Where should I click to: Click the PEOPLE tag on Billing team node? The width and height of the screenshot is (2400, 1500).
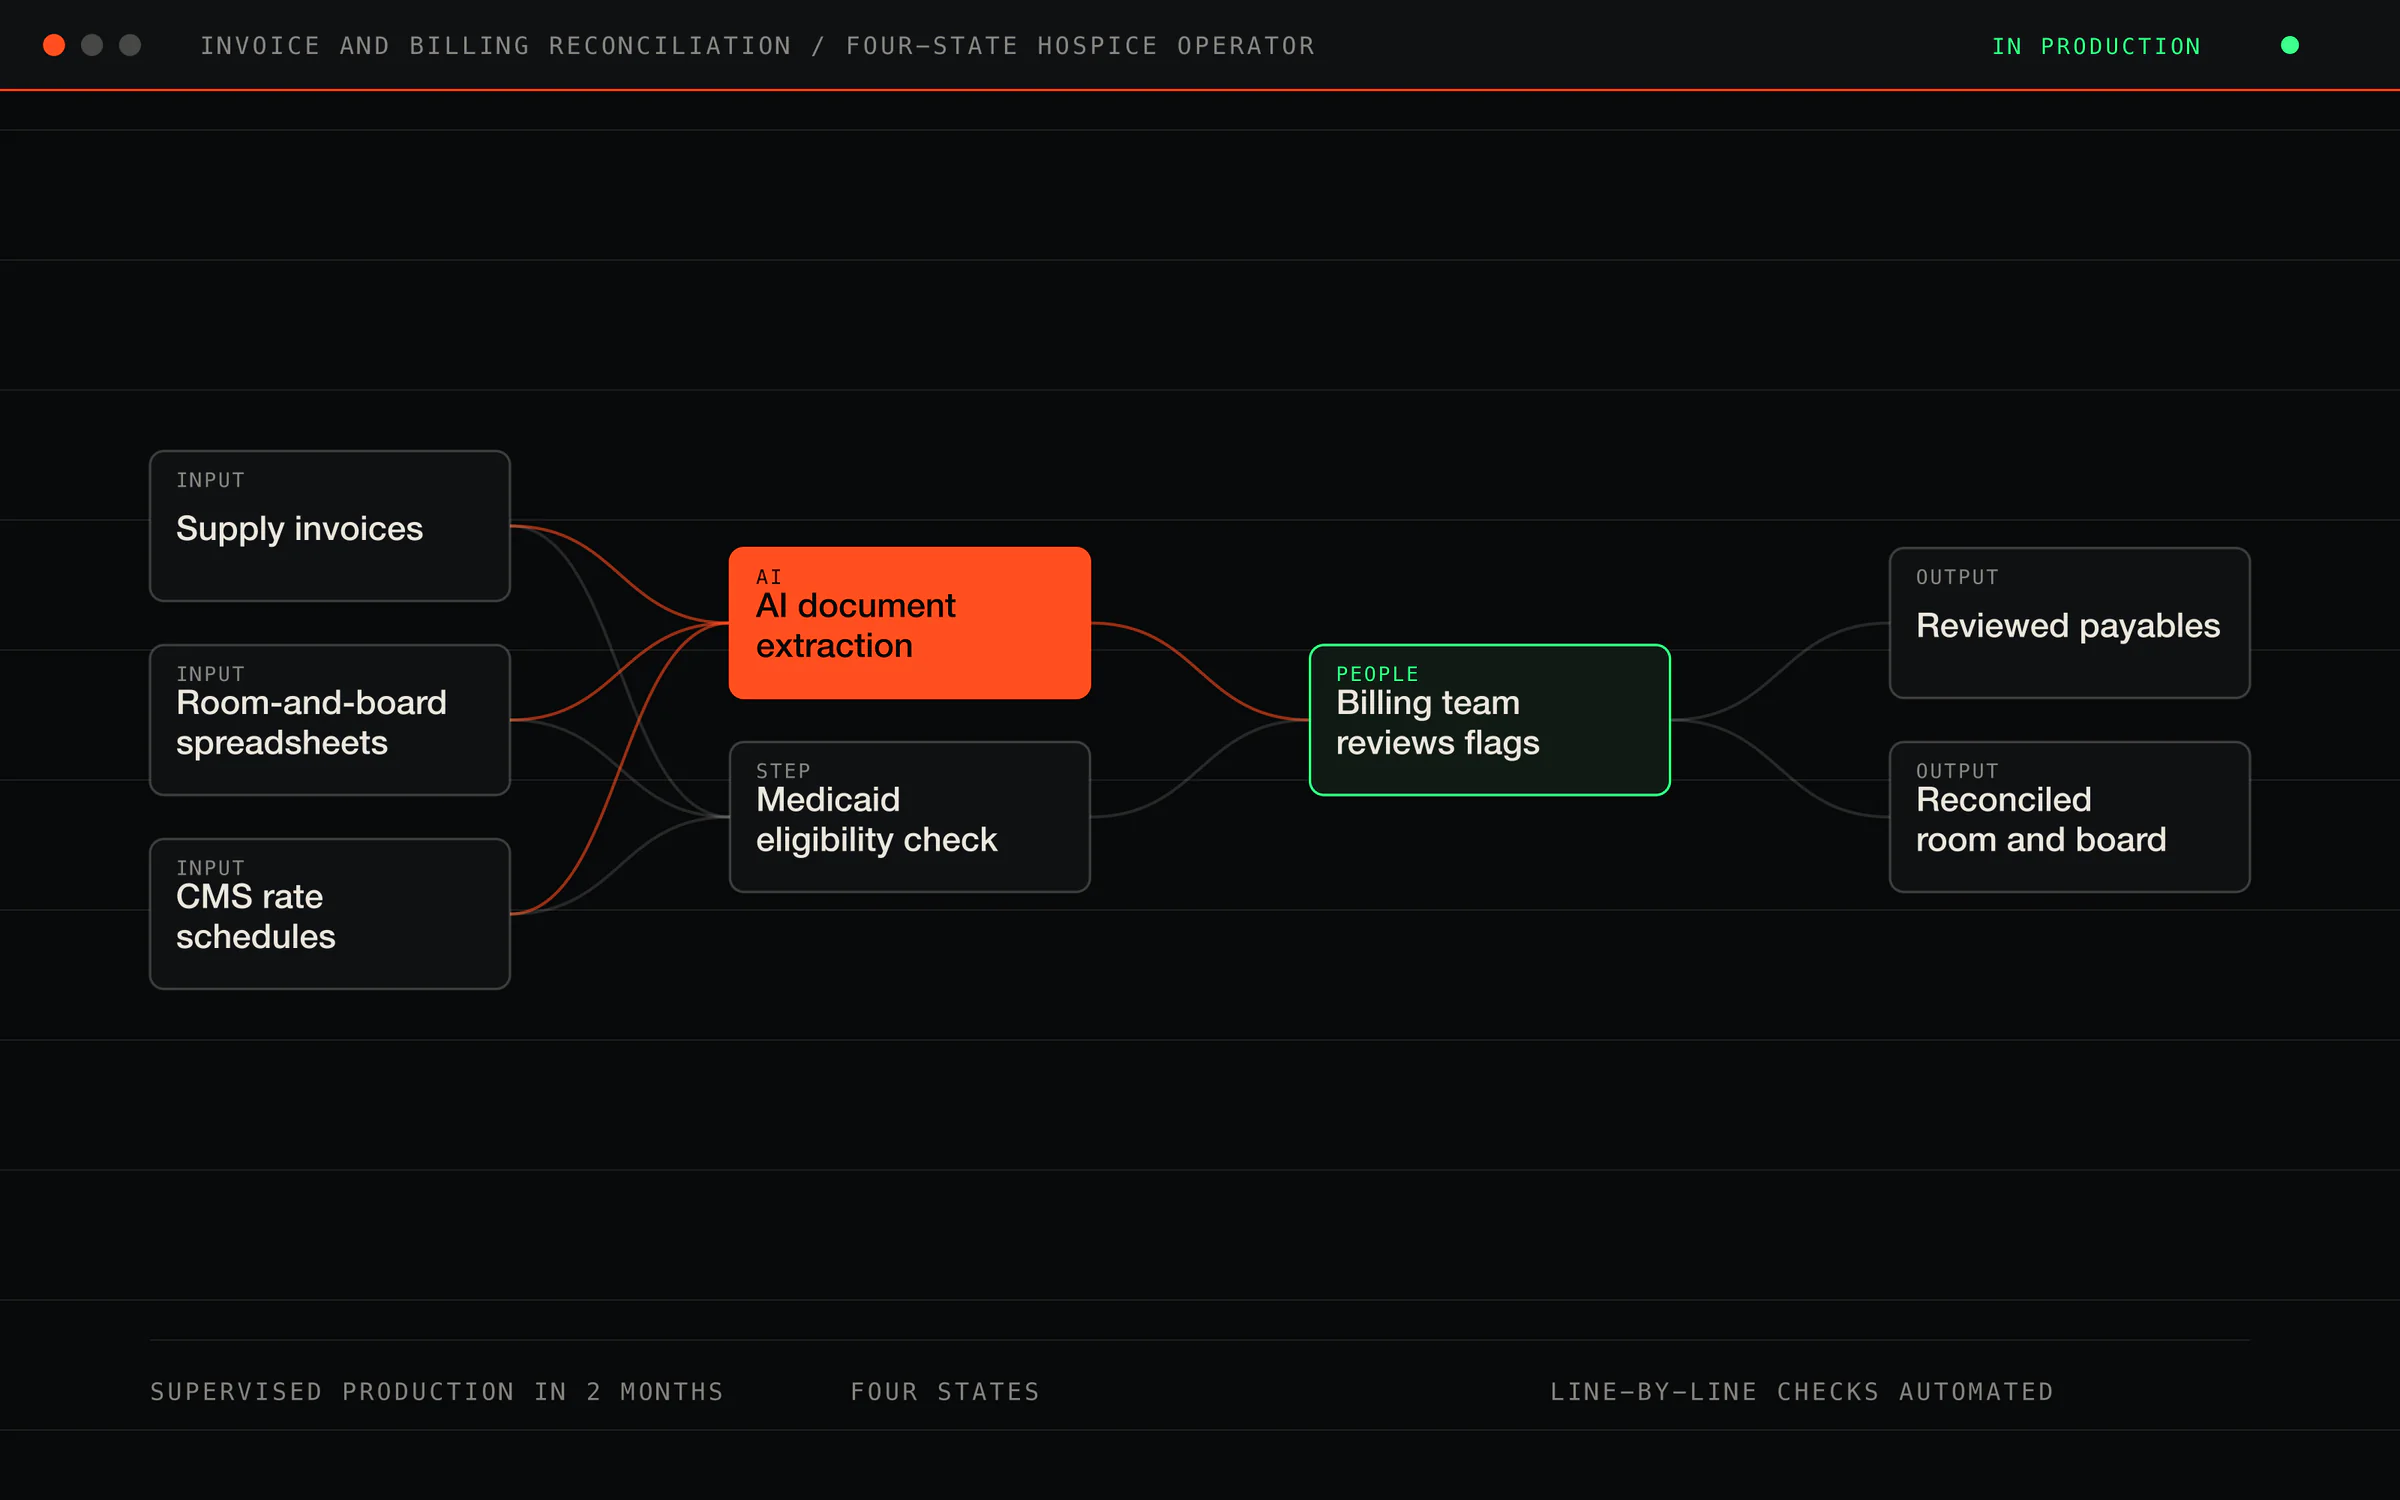1377,674
